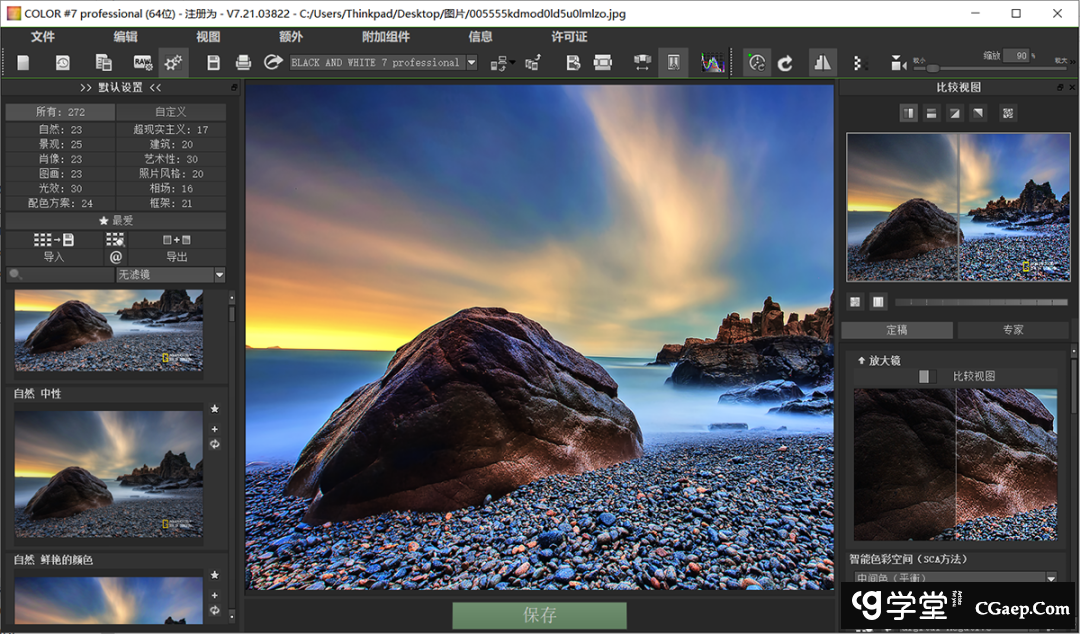Select the 超现实主义: 17 preset category
This screenshot has width=1080, height=634.
point(171,130)
